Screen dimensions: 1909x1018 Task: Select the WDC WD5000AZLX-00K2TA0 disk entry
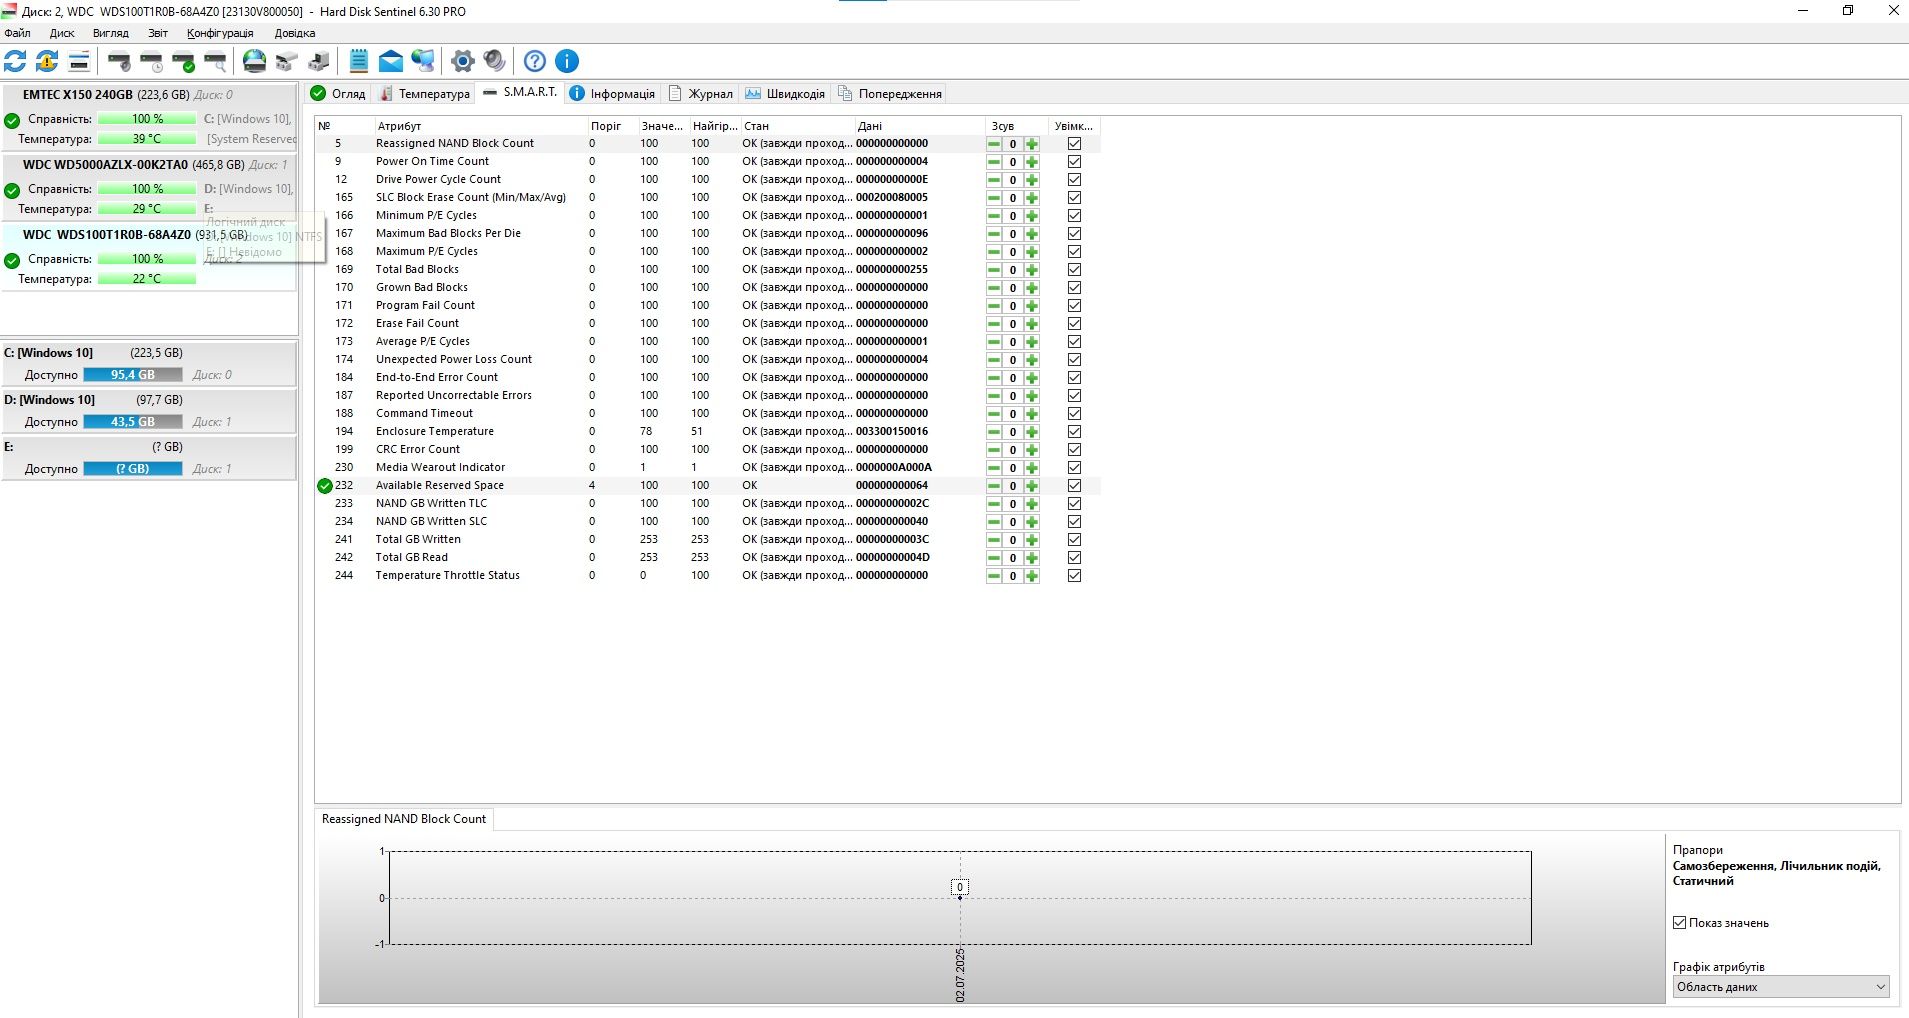click(x=149, y=188)
